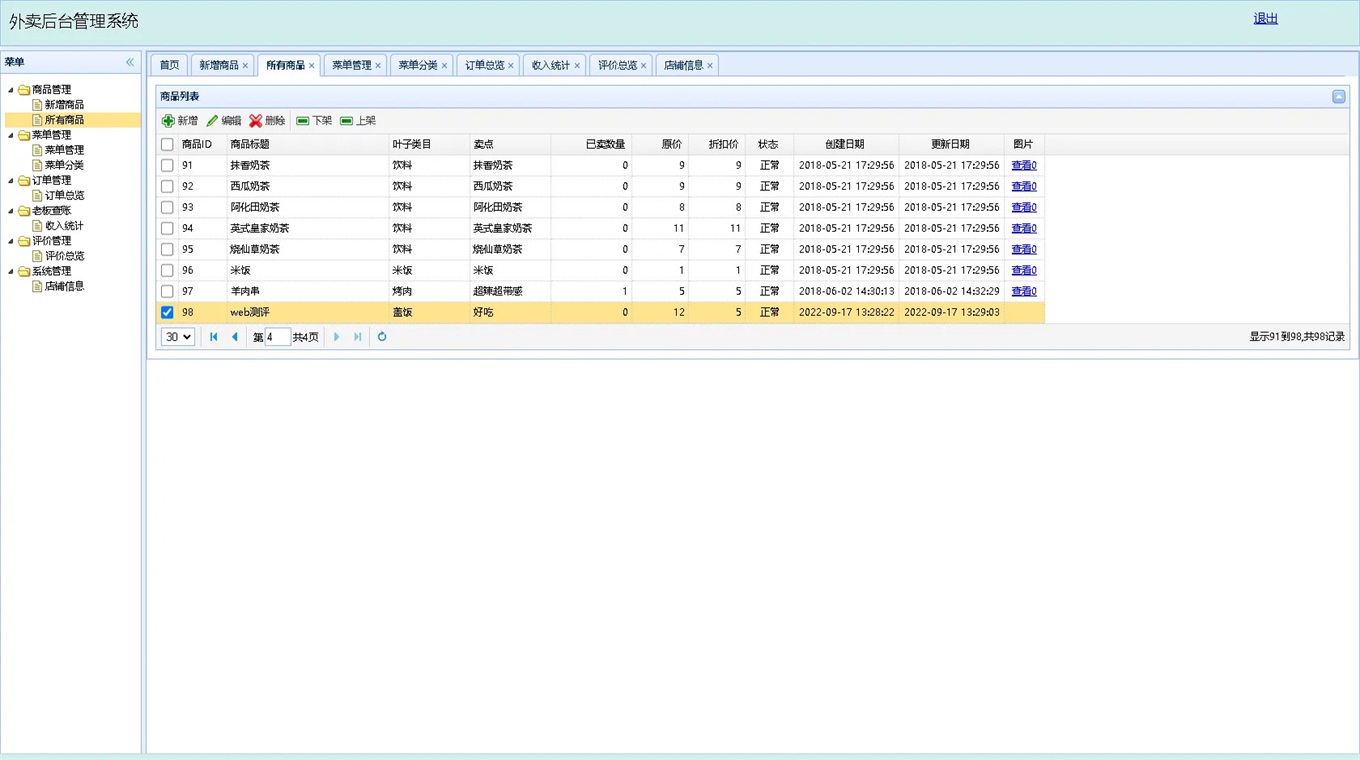Check the box for product 97
This screenshot has width=1360, height=760.
tap(167, 292)
